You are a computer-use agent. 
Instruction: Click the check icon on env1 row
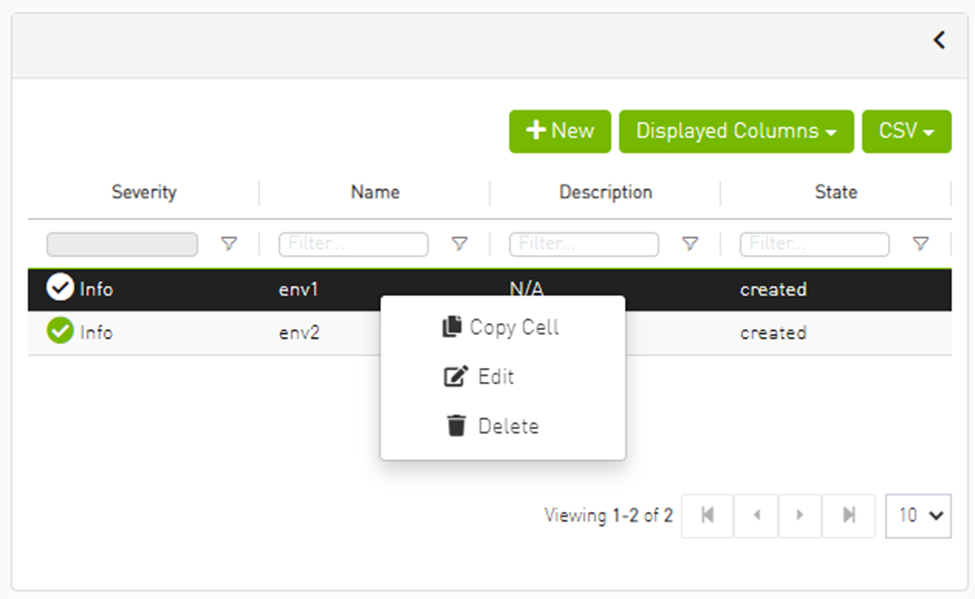click(x=60, y=289)
